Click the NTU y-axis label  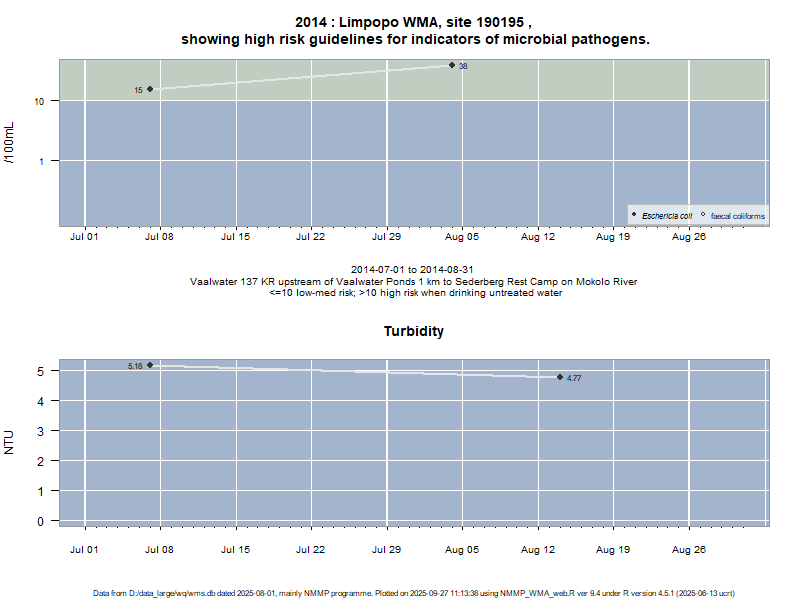click(10, 442)
